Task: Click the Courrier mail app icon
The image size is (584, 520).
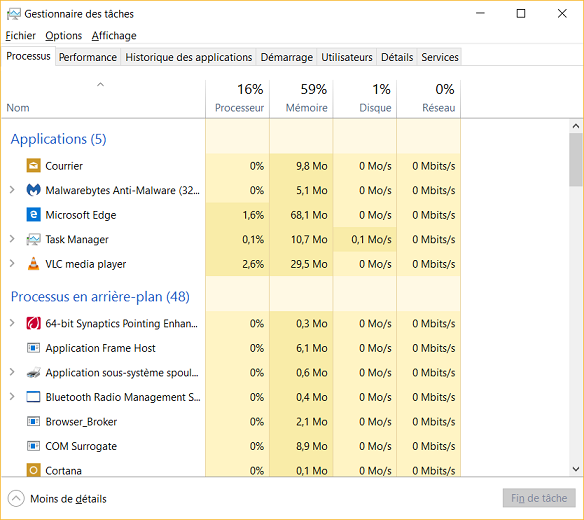Action: click(x=33, y=165)
